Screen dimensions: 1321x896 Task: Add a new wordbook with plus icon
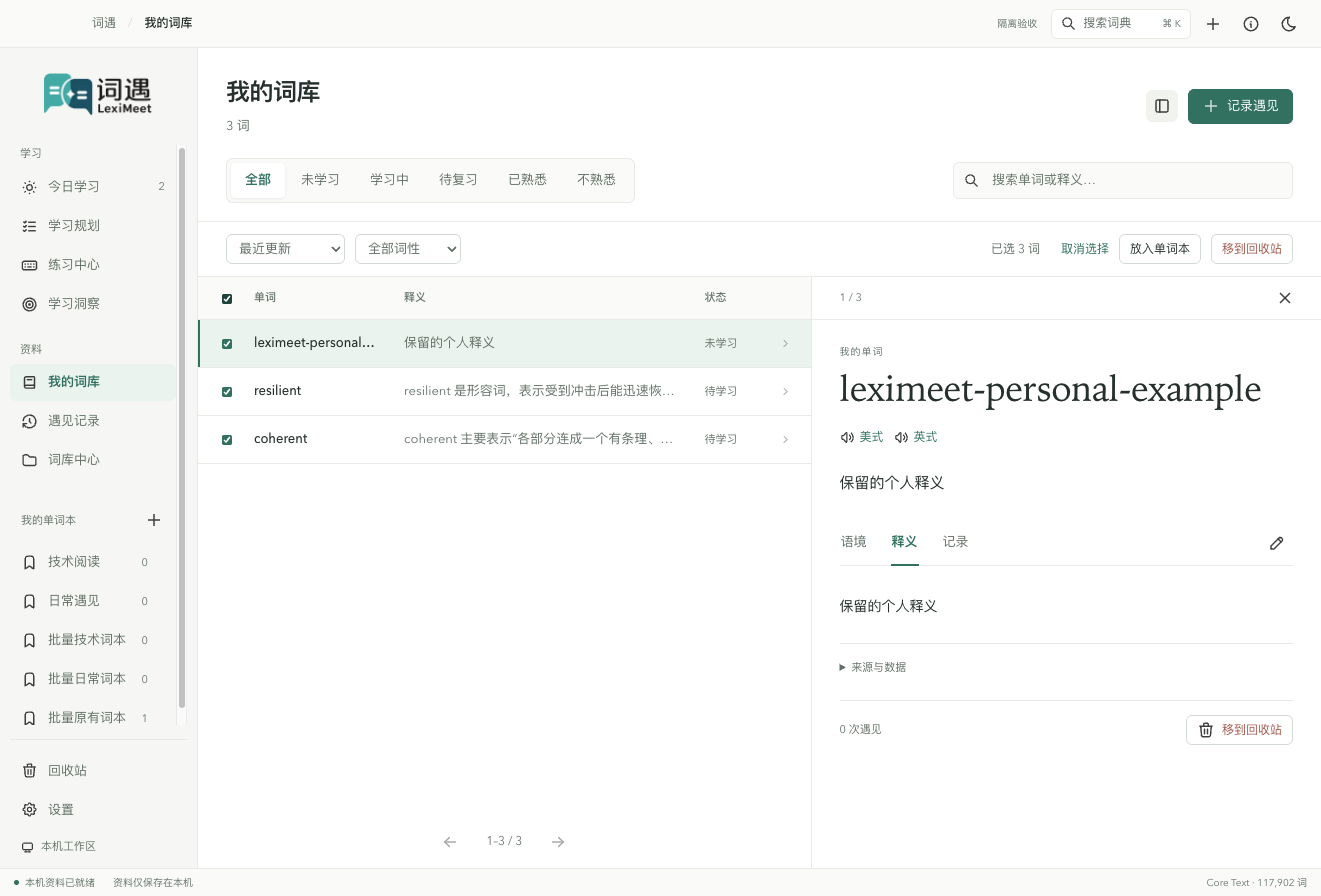click(154, 520)
